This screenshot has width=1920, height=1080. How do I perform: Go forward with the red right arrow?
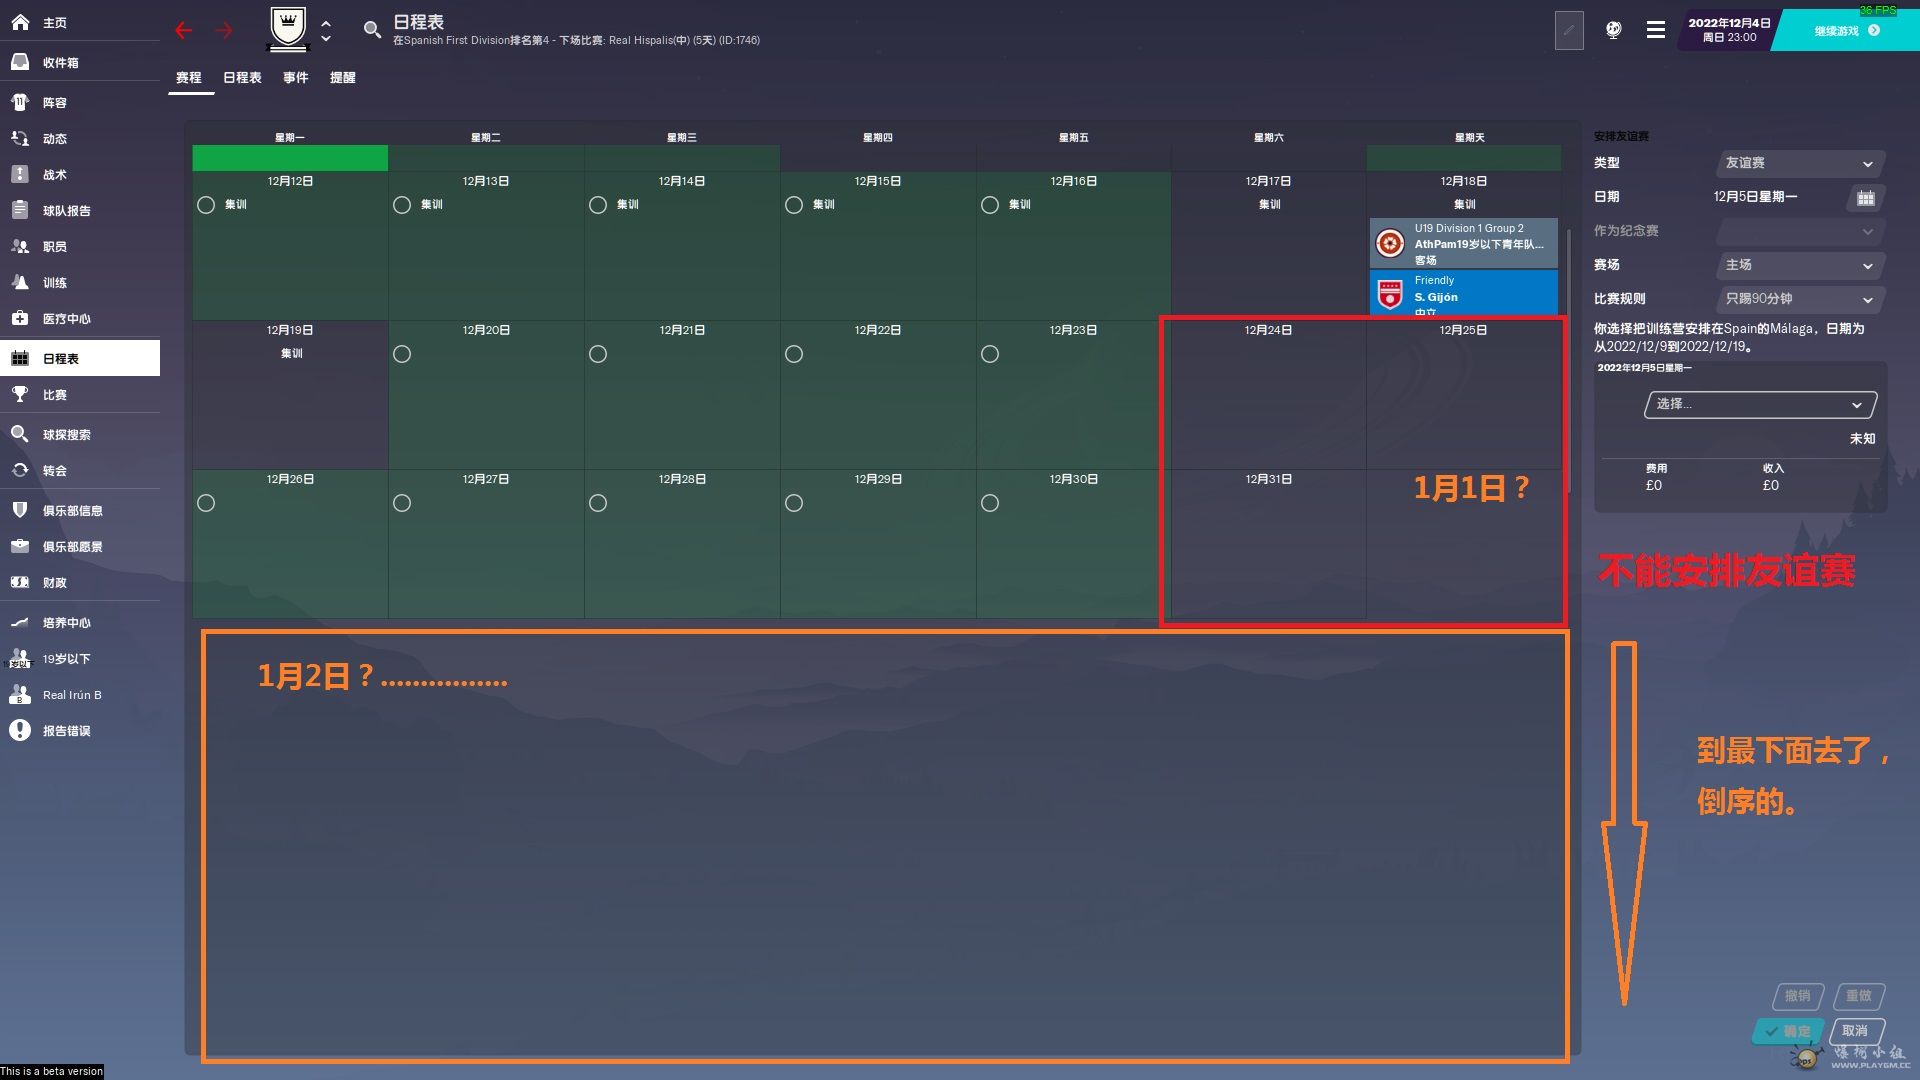click(224, 31)
